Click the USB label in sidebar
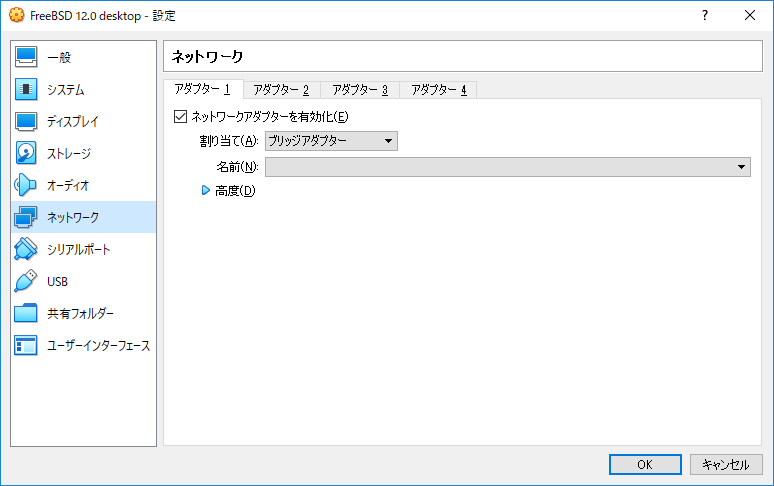The width and height of the screenshot is (774, 486). (57, 282)
